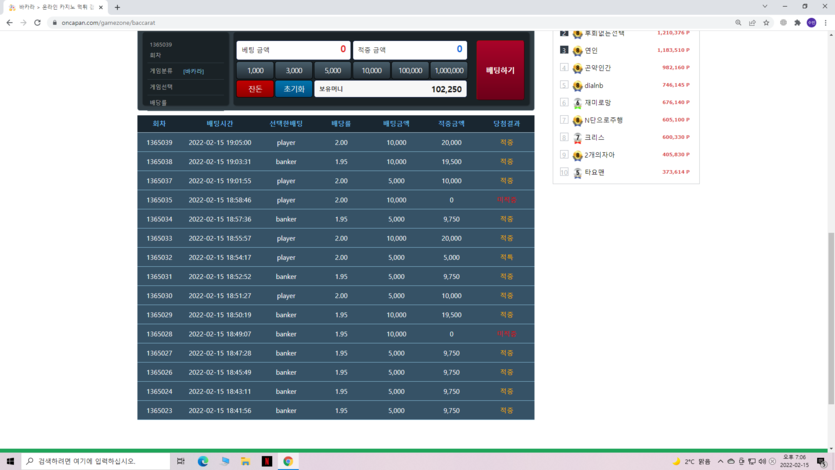Click the level medal icon beside dialnb
The width and height of the screenshot is (835, 470).
click(x=577, y=86)
